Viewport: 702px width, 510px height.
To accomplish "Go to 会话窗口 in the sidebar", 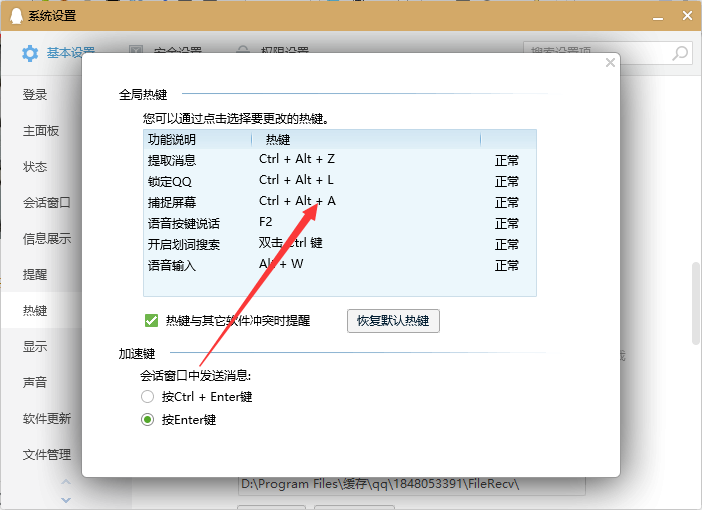I will coord(47,203).
